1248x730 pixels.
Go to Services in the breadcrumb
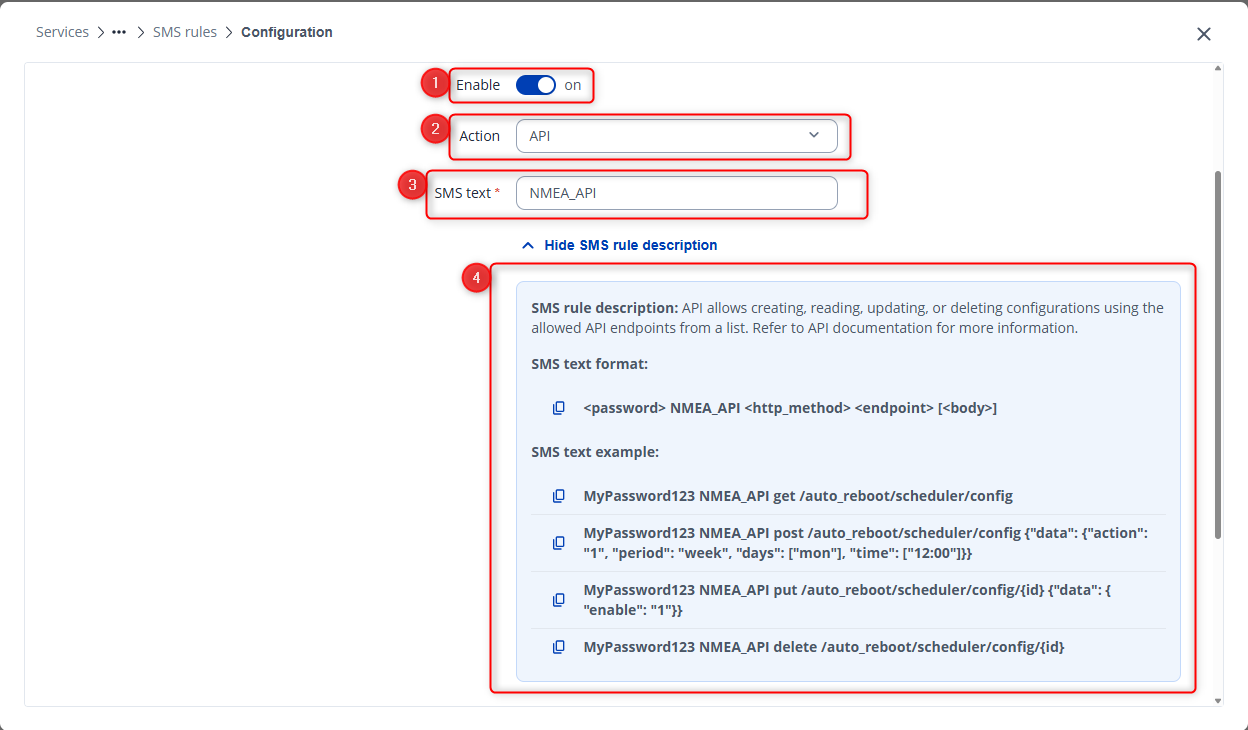point(62,32)
